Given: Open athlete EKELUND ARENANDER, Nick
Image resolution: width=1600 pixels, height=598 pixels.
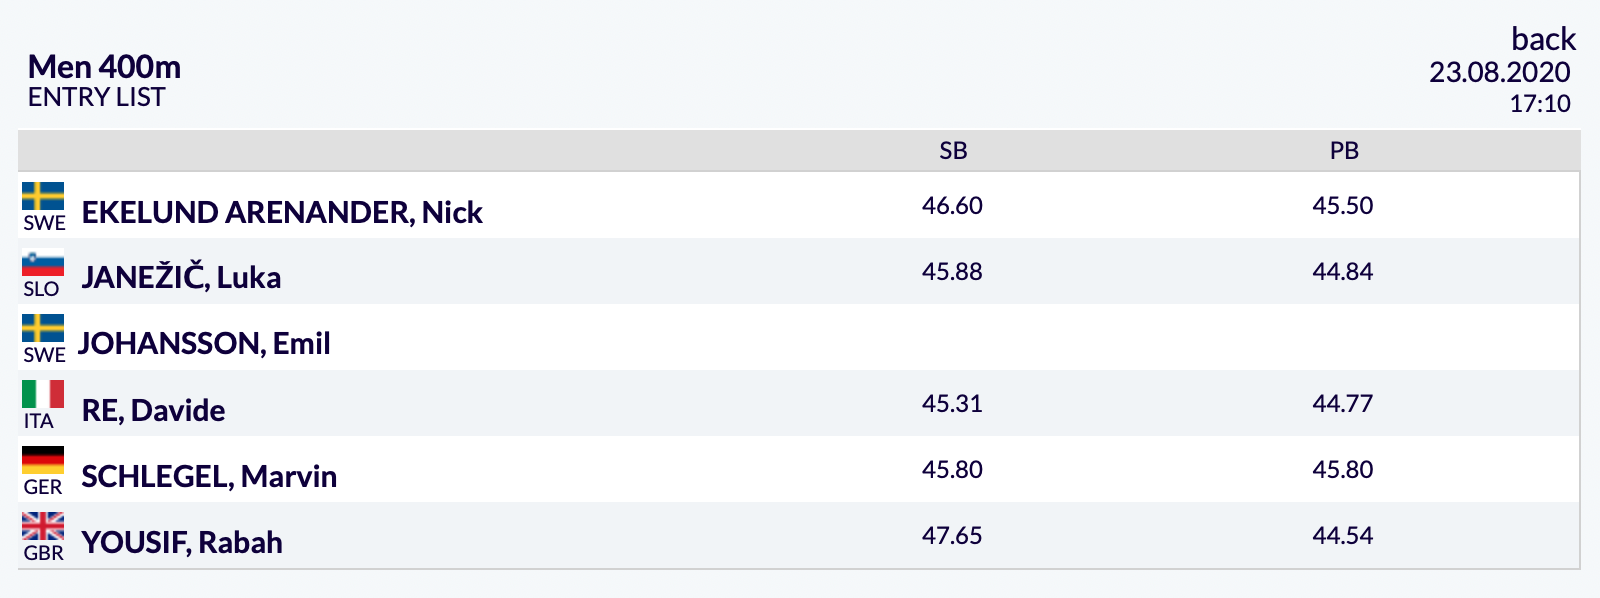Looking at the screenshot, I should tap(282, 212).
